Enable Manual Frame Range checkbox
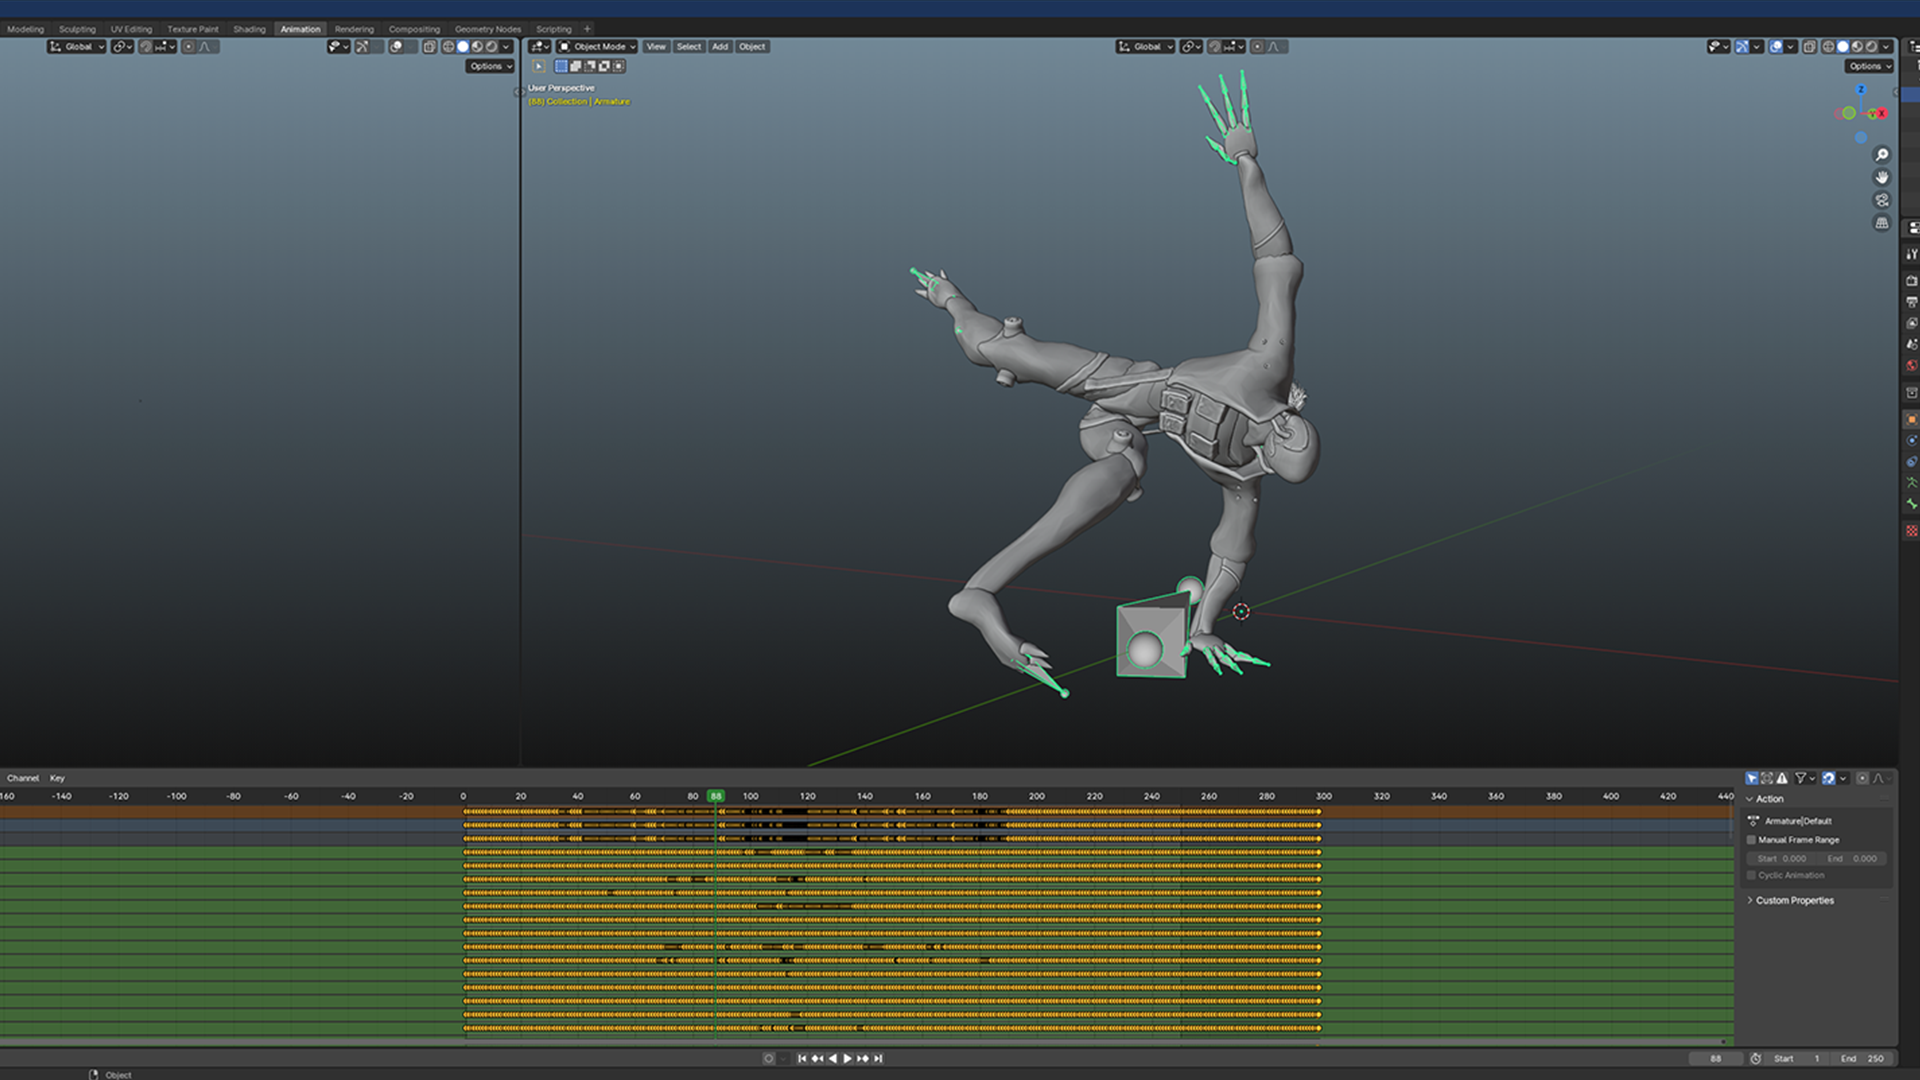Screen dimensions: 1920x1080 coord(1751,840)
